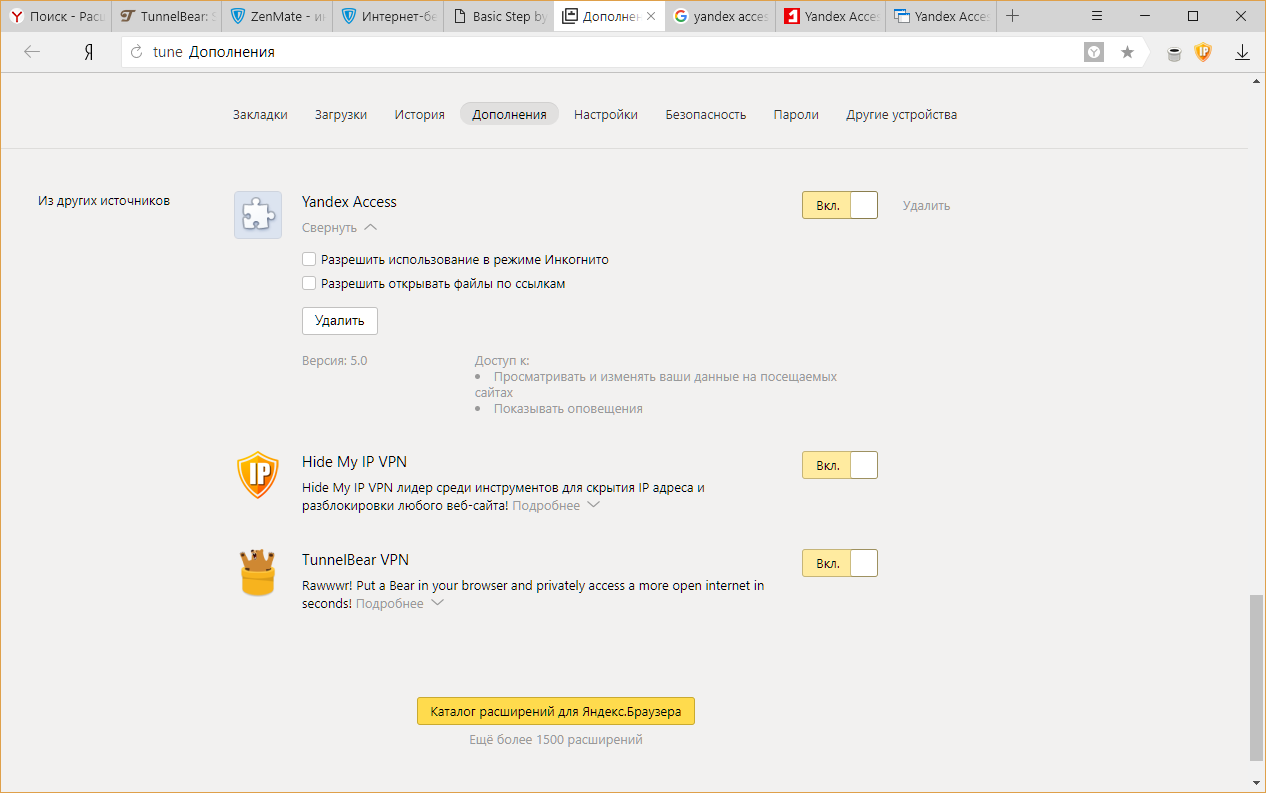Click the grey Удалить link beside toggle
Image resolution: width=1266 pixels, height=793 pixels.
[x=926, y=205]
